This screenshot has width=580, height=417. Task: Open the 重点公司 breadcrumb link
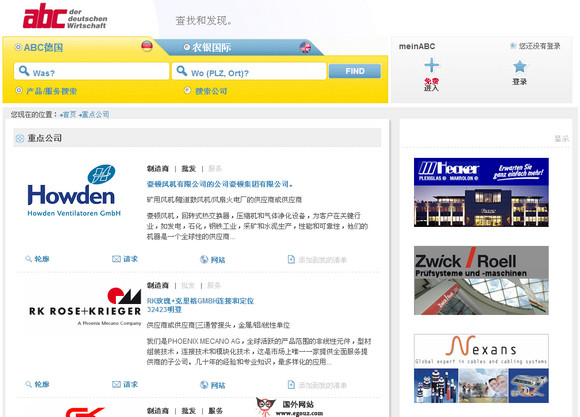(94, 115)
